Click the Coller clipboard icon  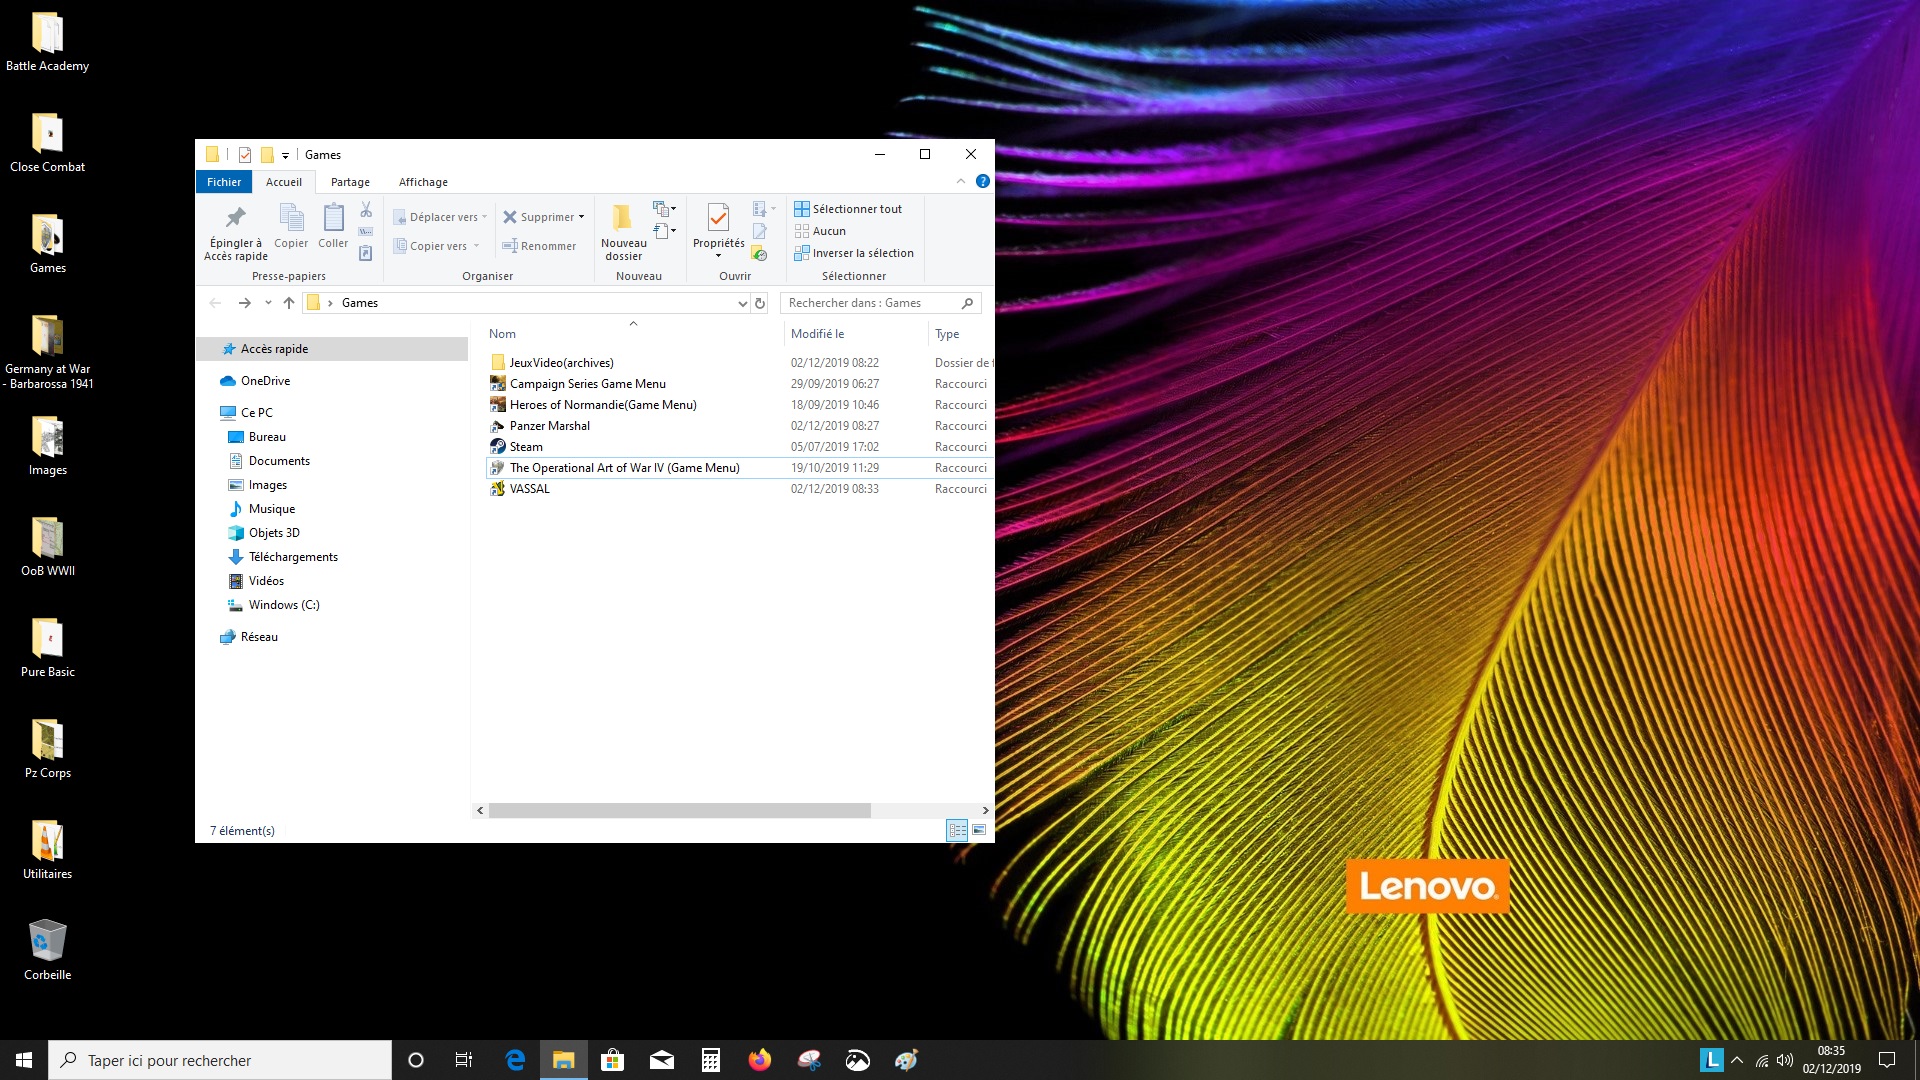tap(333, 218)
